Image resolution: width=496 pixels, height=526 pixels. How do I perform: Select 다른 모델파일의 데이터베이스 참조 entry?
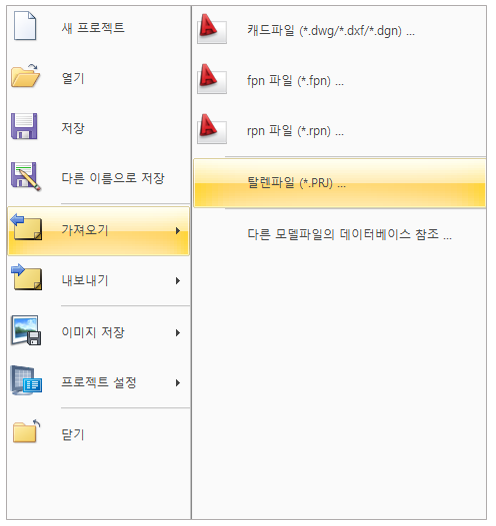click(349, 234)
